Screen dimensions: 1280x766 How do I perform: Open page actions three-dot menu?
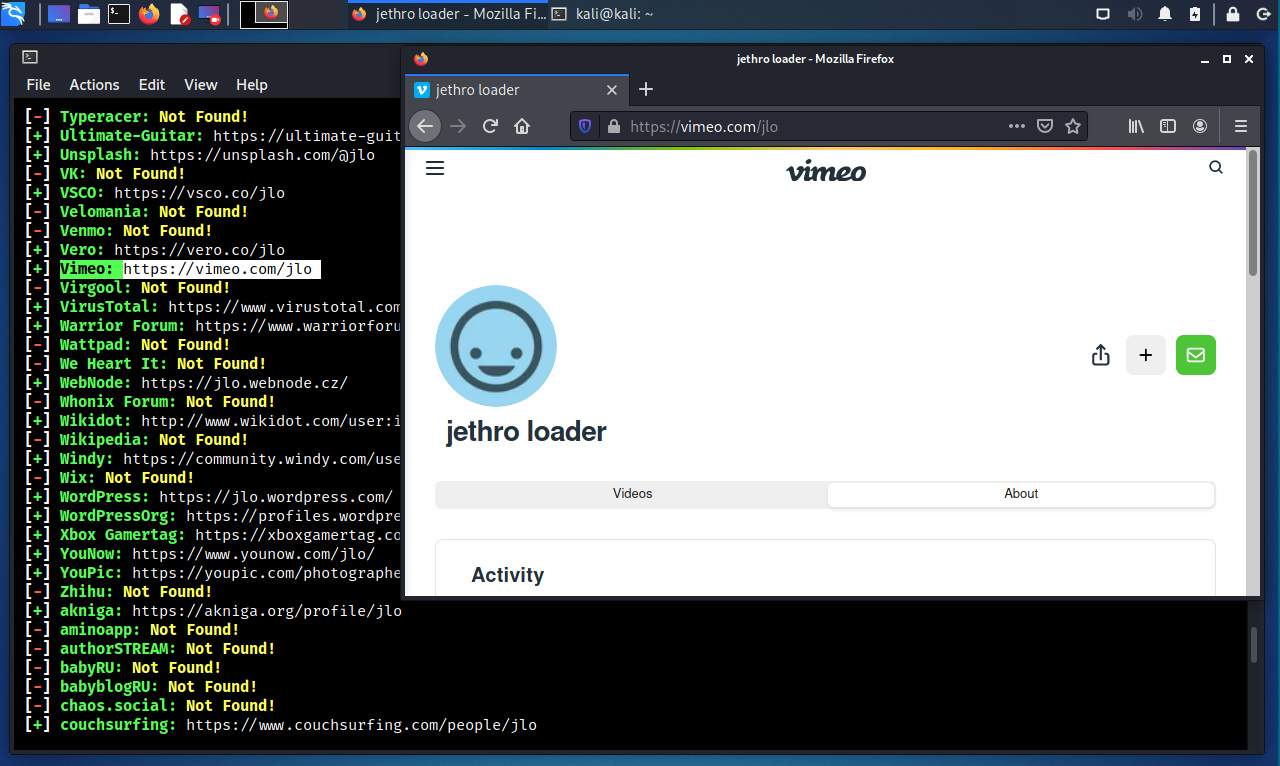pos(1016,126)
